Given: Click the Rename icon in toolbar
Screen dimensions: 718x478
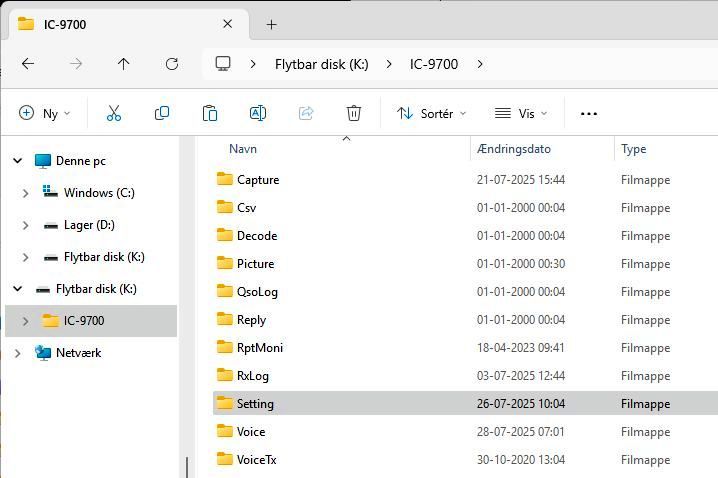Looking at the screenshot, I should click(258, 113).
